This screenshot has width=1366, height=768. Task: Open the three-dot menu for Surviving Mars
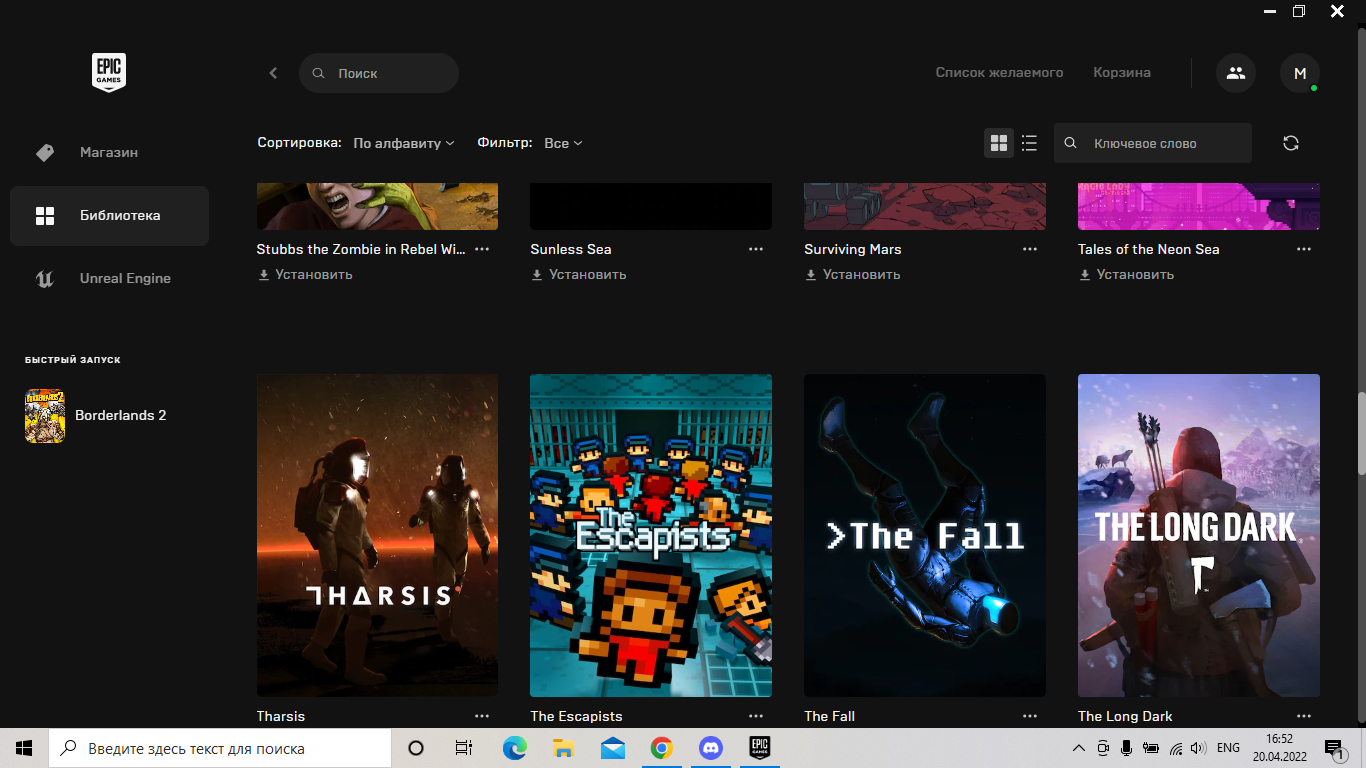pos(1030,249)
